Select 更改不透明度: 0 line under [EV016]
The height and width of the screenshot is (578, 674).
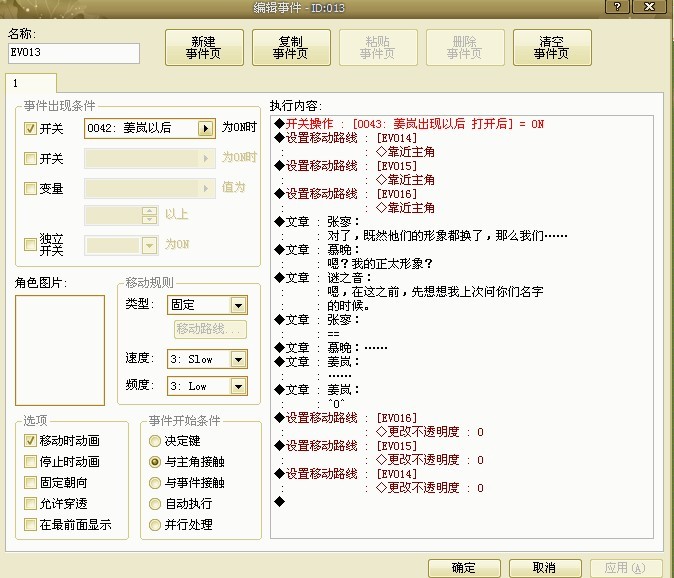[430, 432]
